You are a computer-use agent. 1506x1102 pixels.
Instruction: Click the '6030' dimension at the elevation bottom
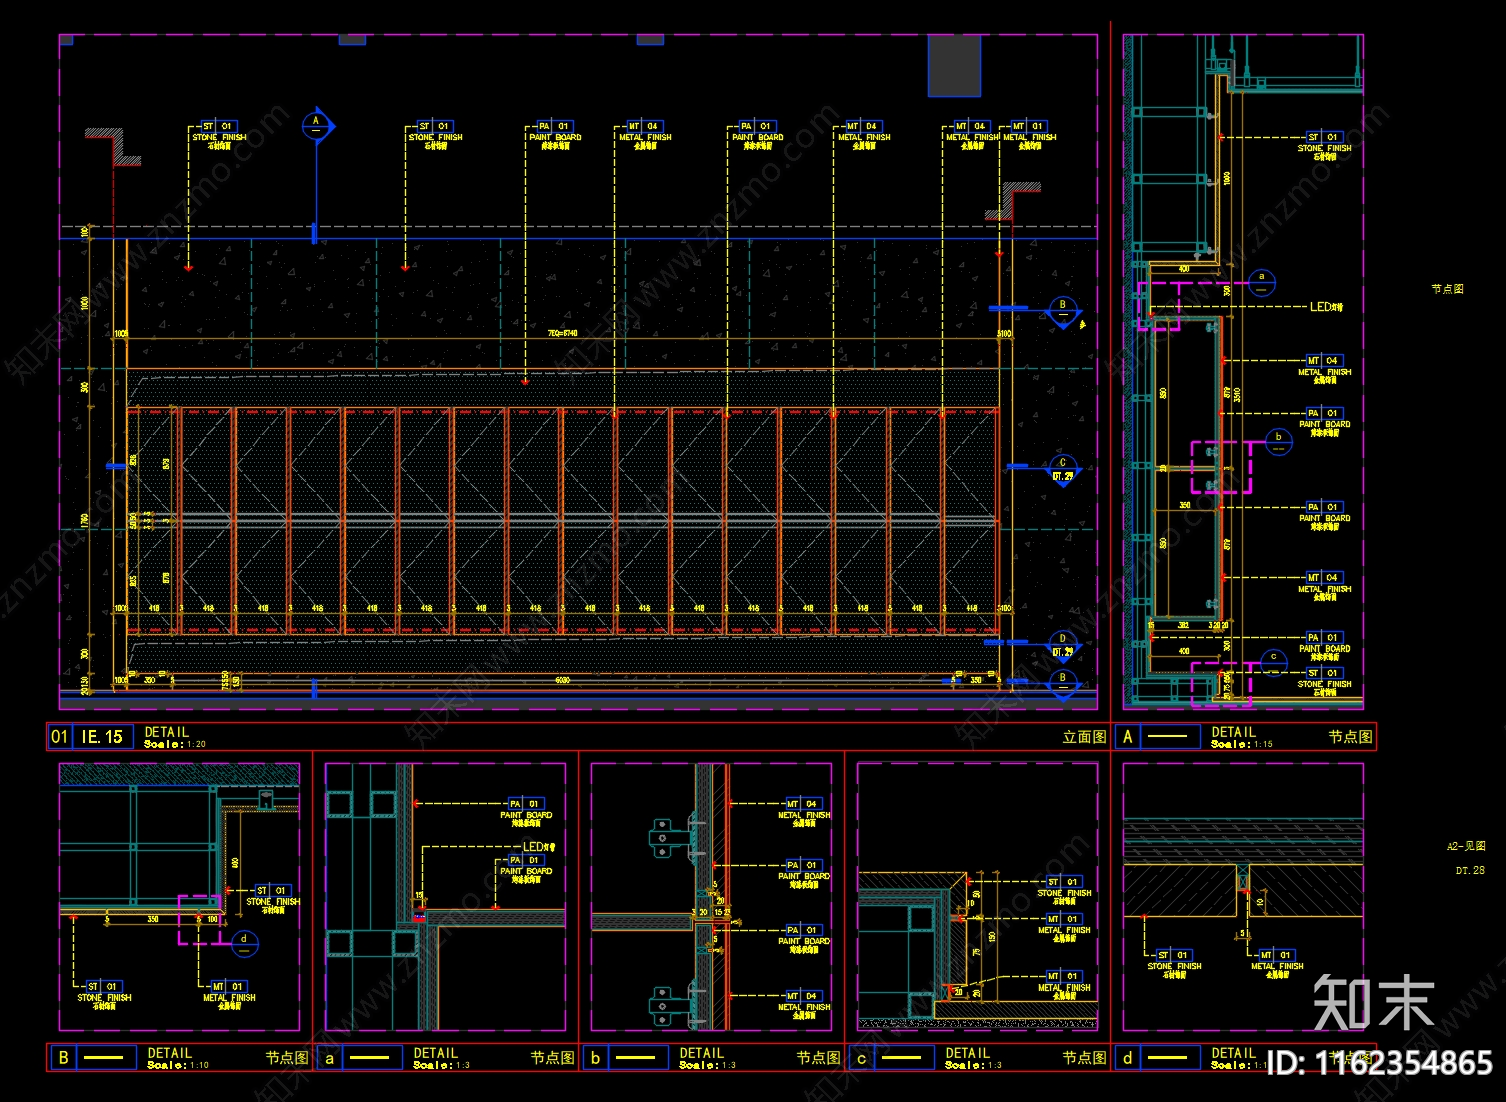click(562, 680)
